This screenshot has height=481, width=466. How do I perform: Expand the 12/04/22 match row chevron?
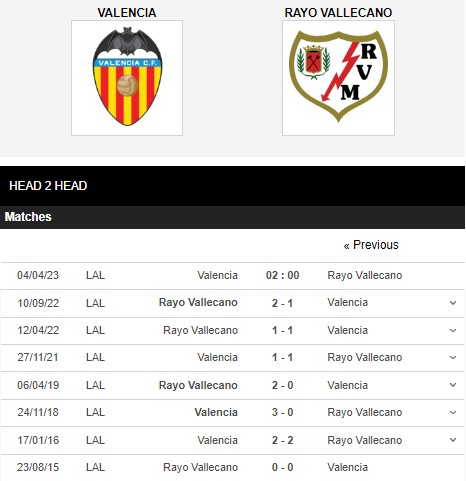click(453, 330)
